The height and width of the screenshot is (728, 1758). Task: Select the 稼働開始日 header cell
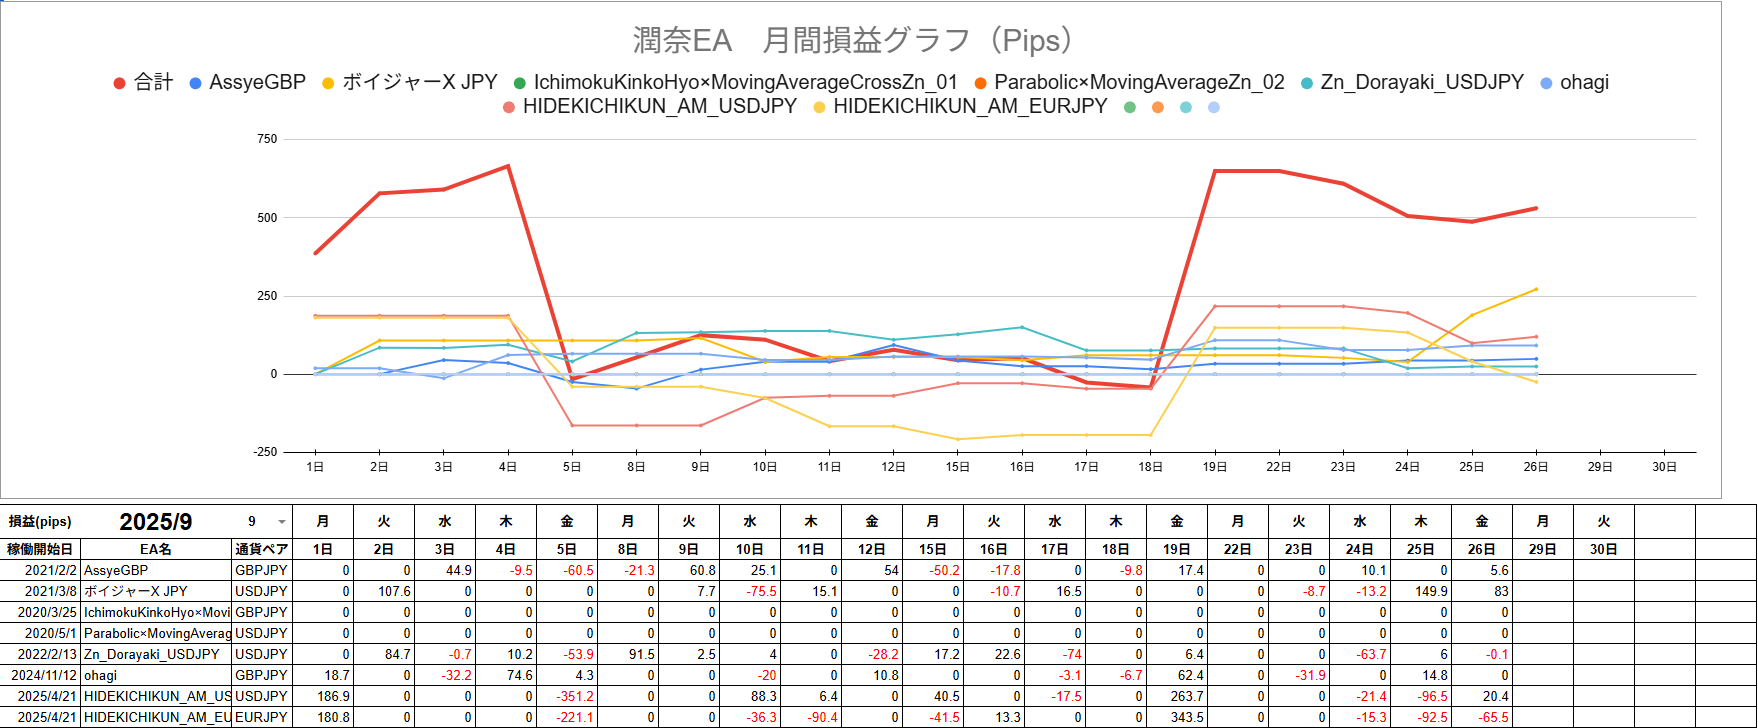pyautogui.click(x=40, y=549)
